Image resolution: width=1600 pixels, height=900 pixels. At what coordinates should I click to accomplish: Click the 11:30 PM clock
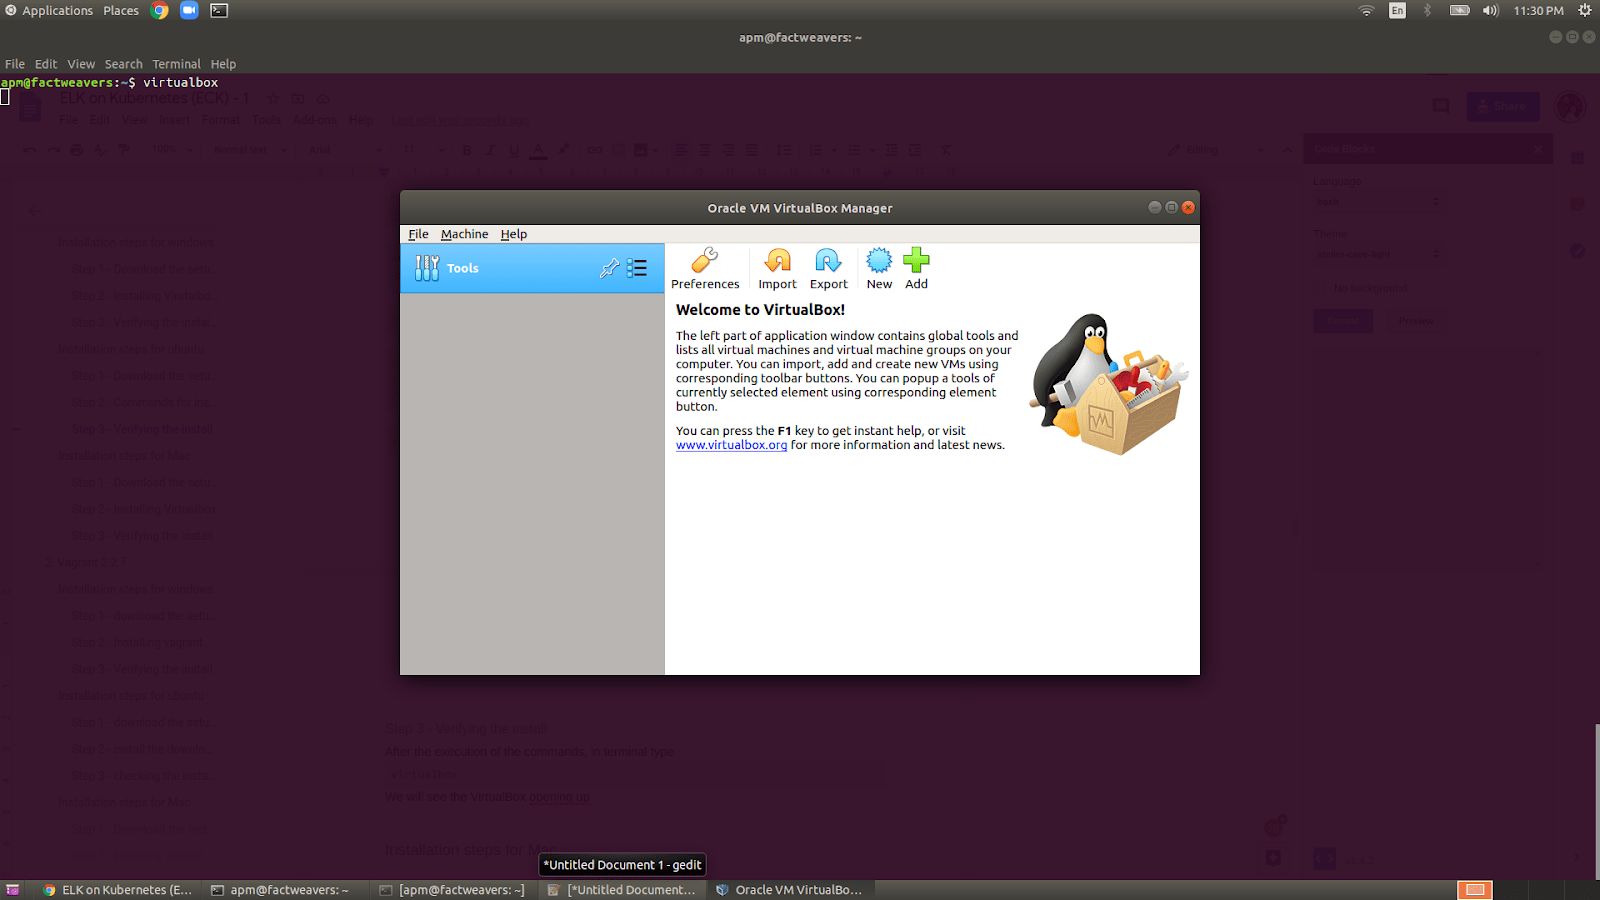[x=1538, y=10]
